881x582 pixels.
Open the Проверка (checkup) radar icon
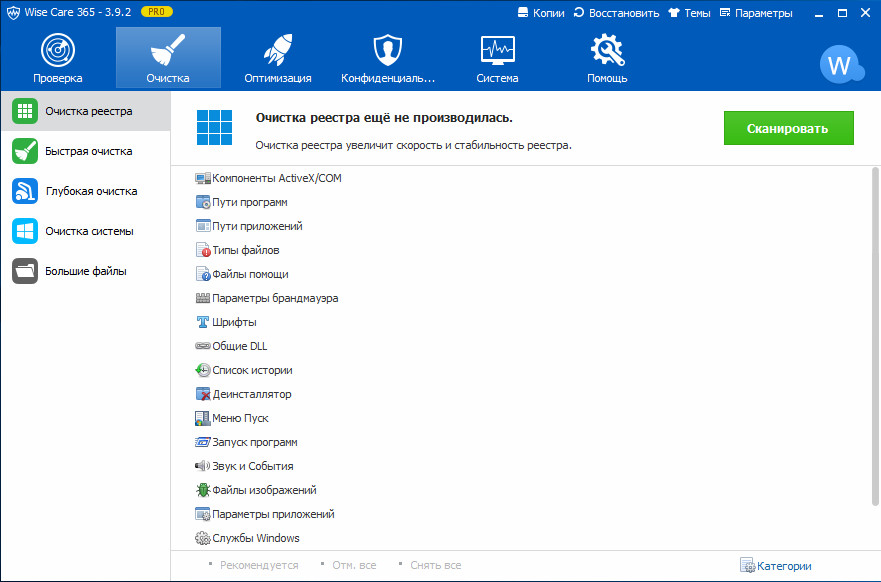tap(58, 49)
